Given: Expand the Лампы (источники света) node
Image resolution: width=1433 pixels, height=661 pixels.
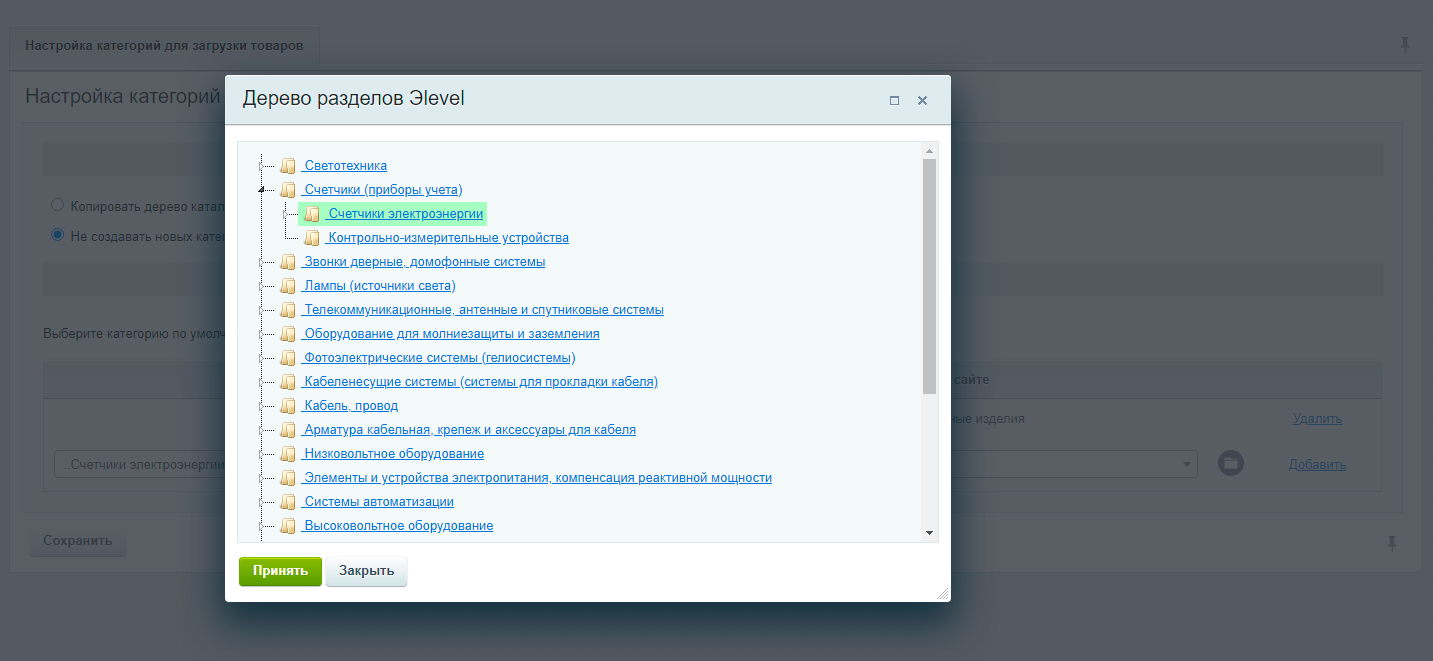Looking at the screenshot, I should click(261, 286).
